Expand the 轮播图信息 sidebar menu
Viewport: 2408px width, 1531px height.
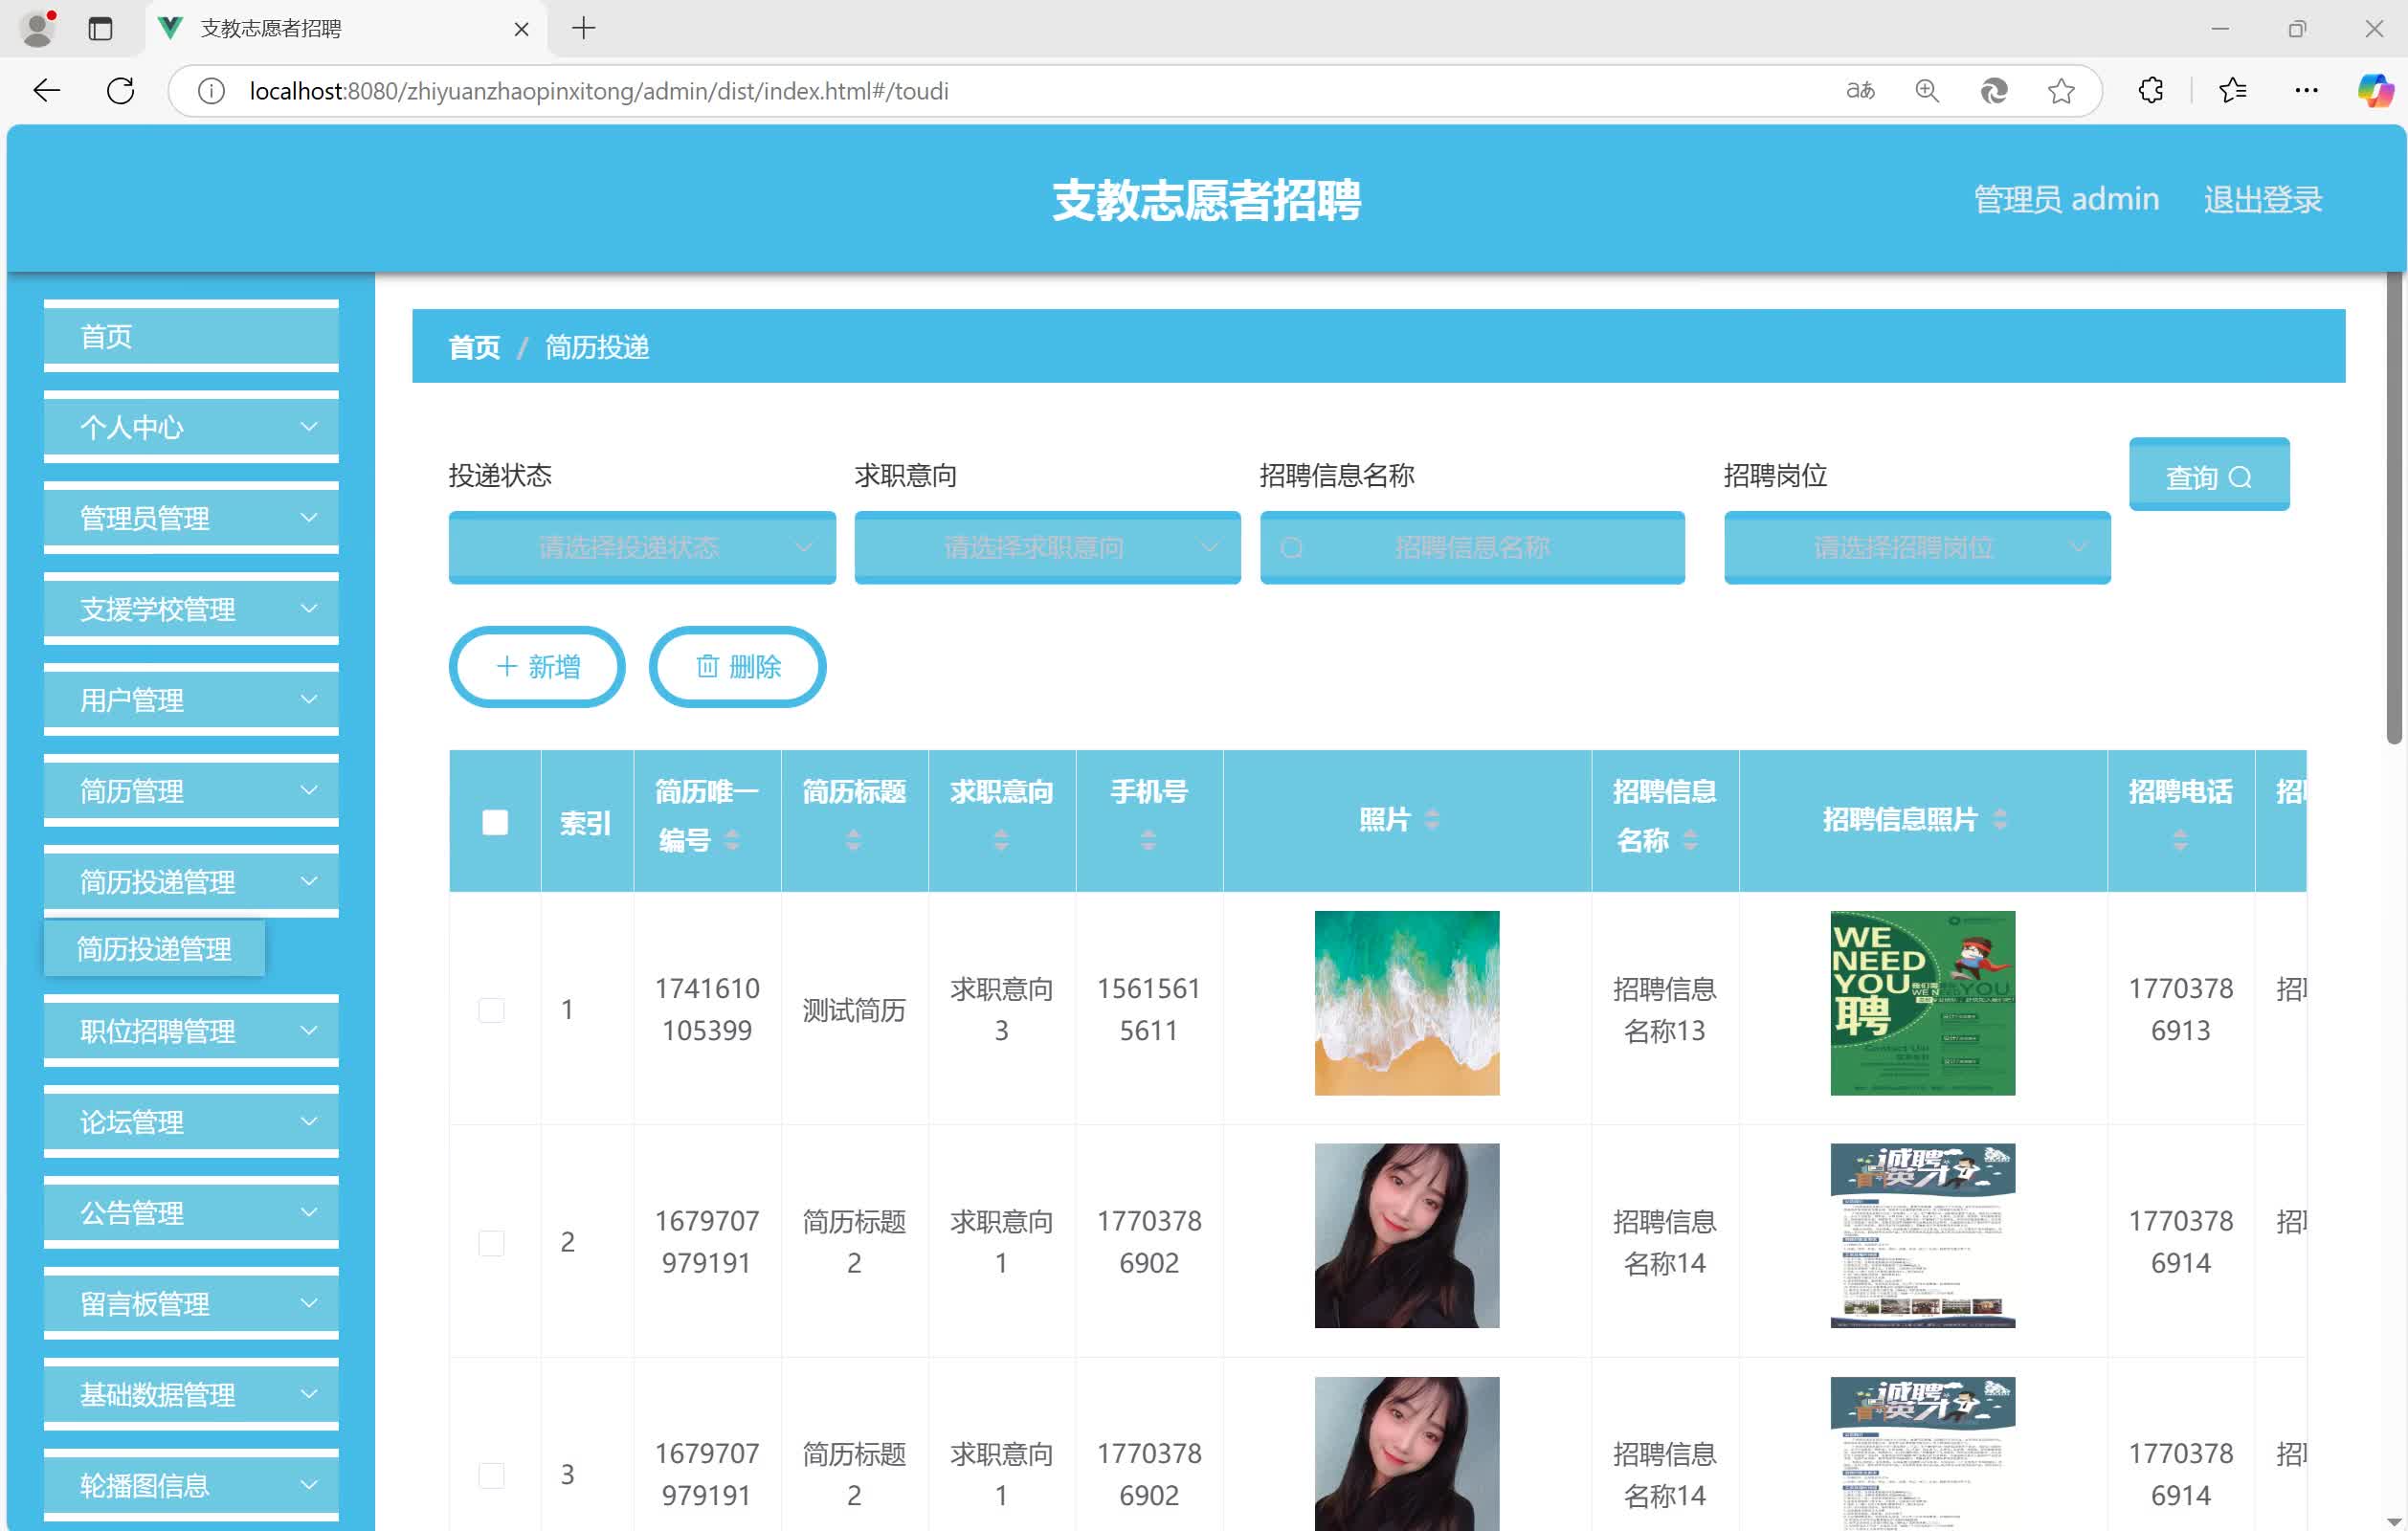191,1486
